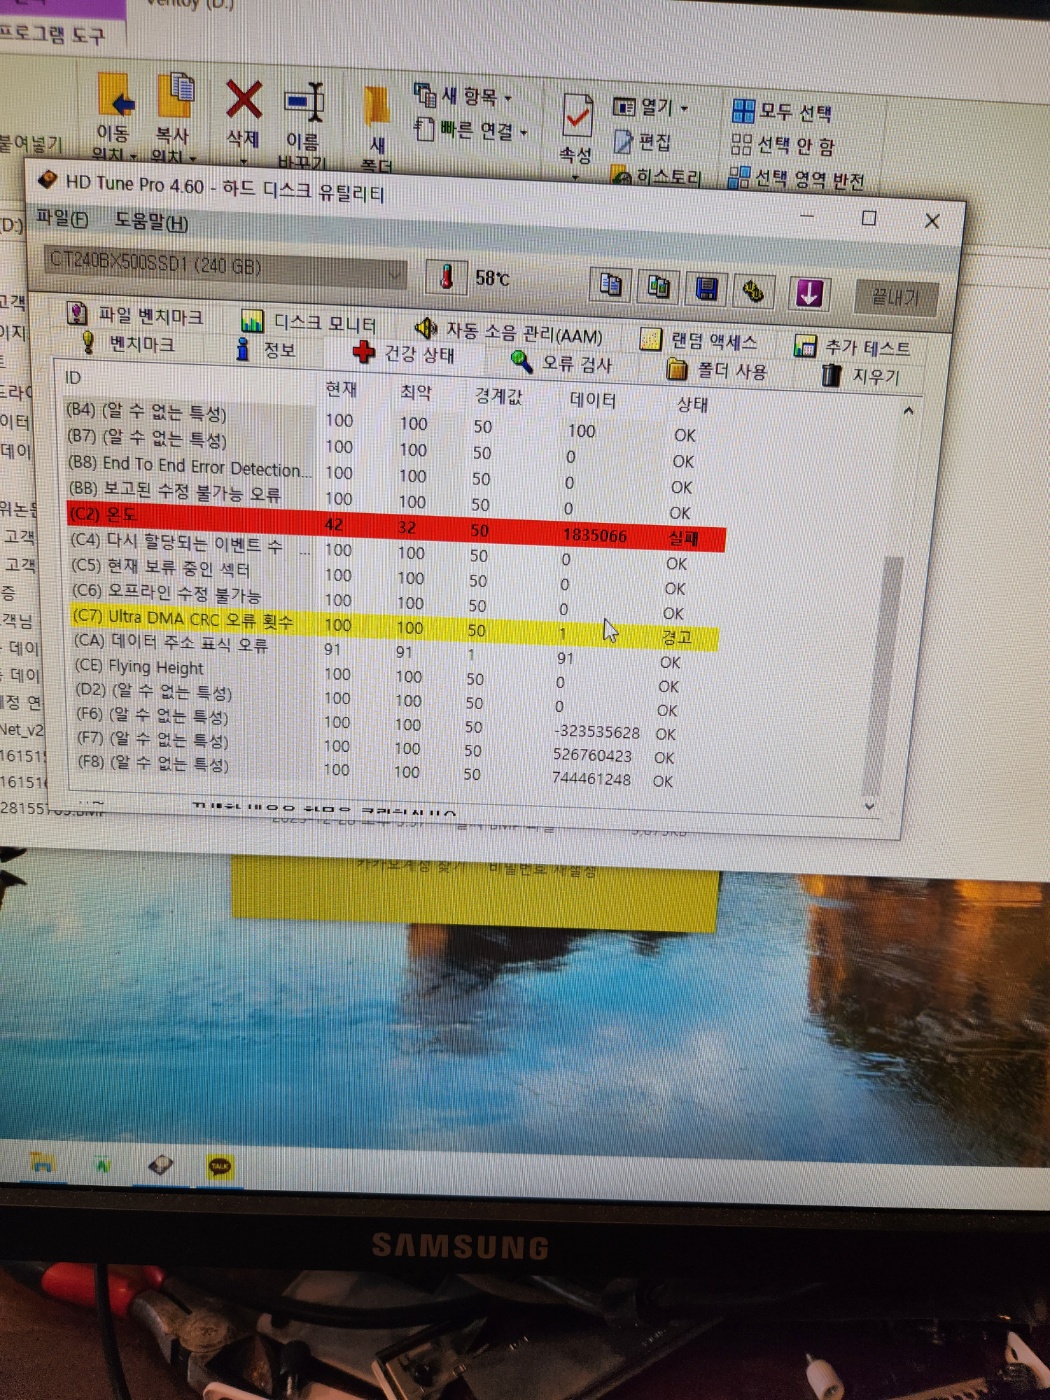Click the scroll-down arrow of SMART list

click(869, 806)
